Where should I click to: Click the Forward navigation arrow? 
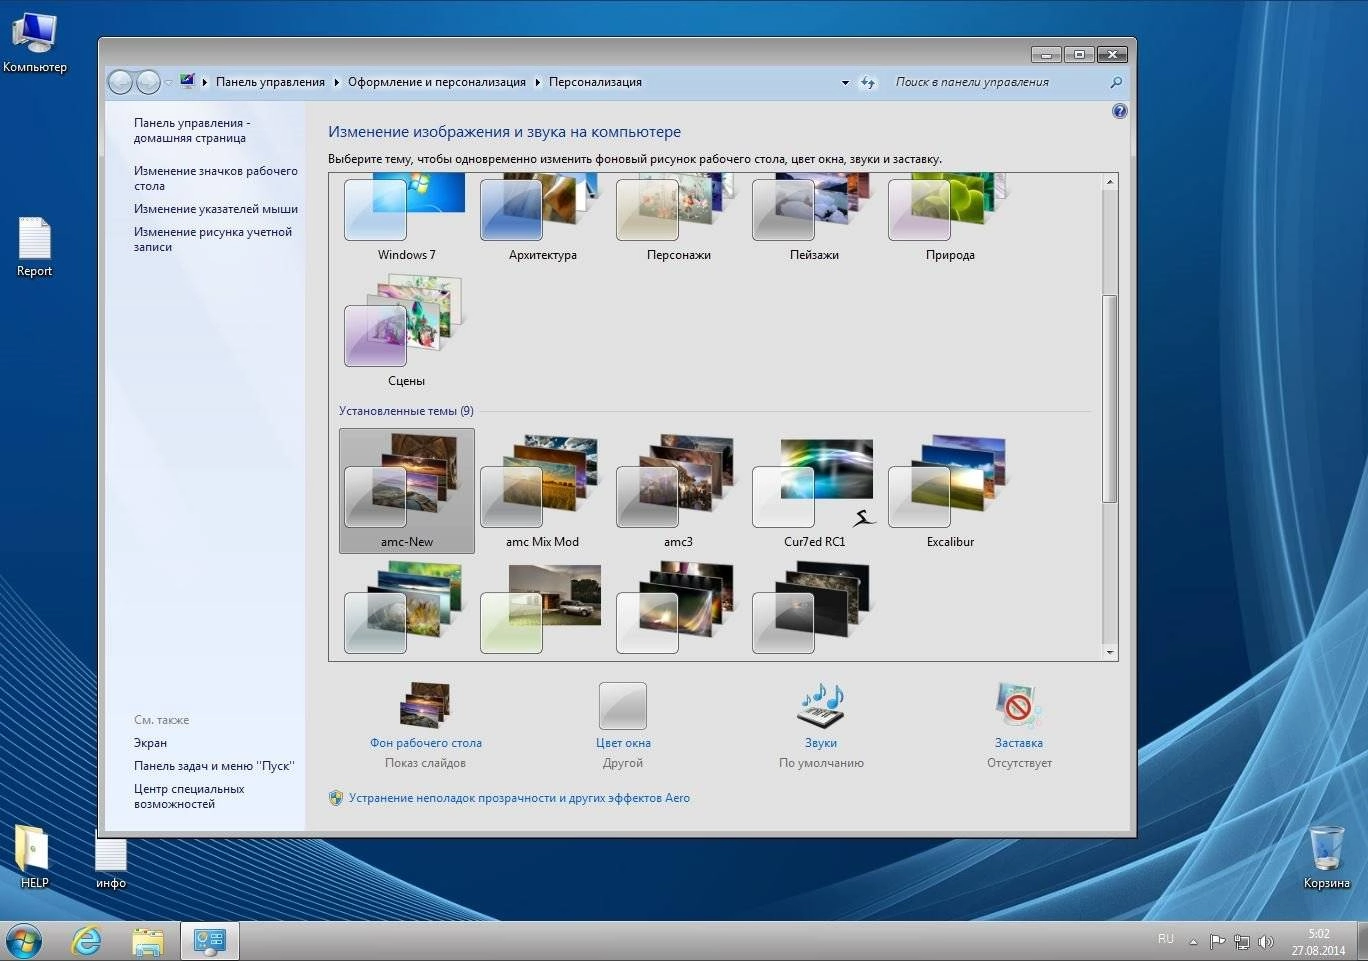148,82
